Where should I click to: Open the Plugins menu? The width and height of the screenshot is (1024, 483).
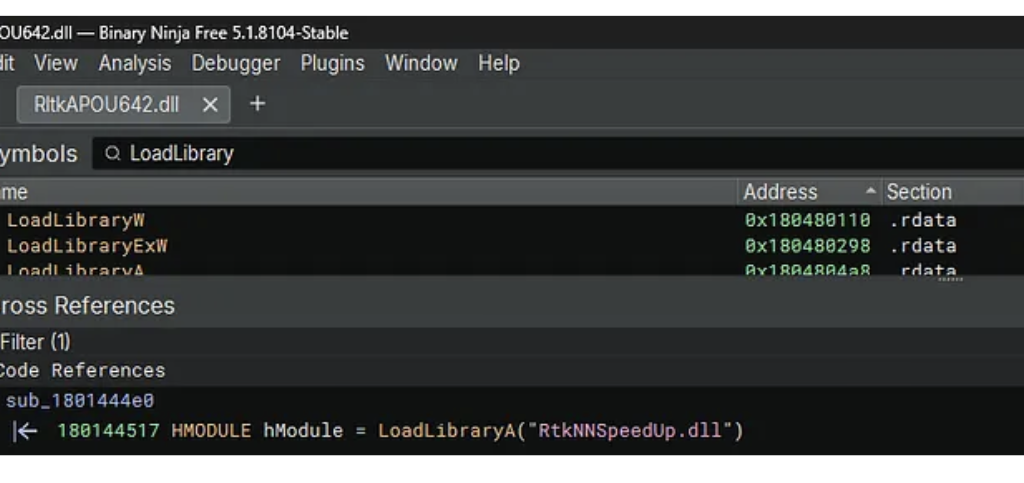click(332, 63)
